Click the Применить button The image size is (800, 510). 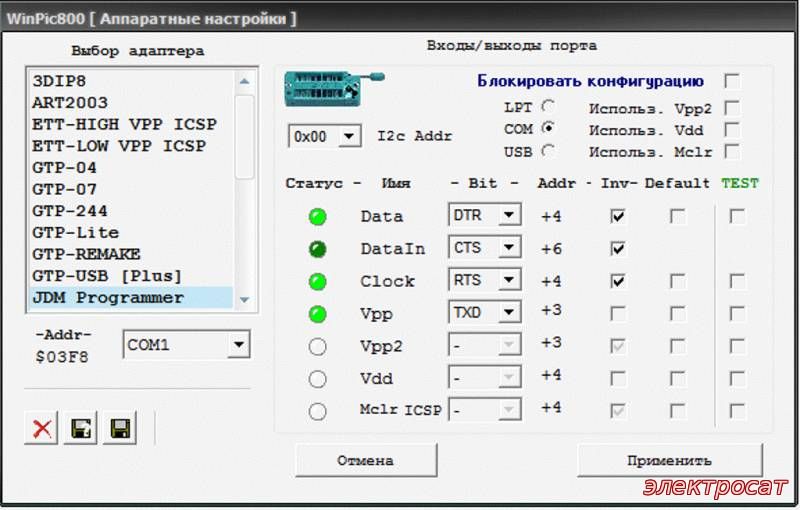click(669, 461)
